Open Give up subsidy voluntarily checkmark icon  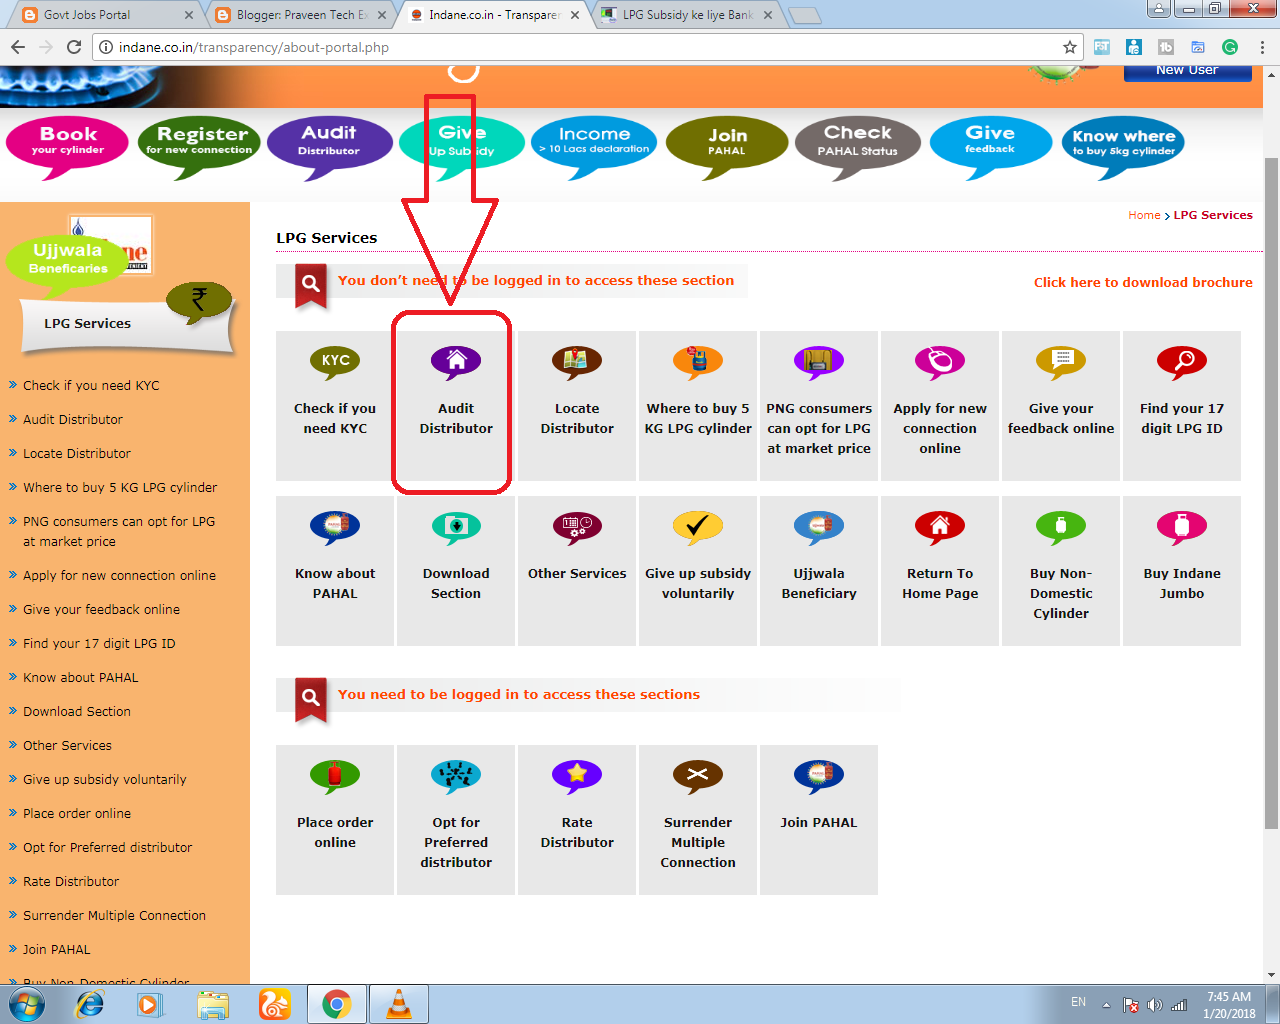pos(698,527)
